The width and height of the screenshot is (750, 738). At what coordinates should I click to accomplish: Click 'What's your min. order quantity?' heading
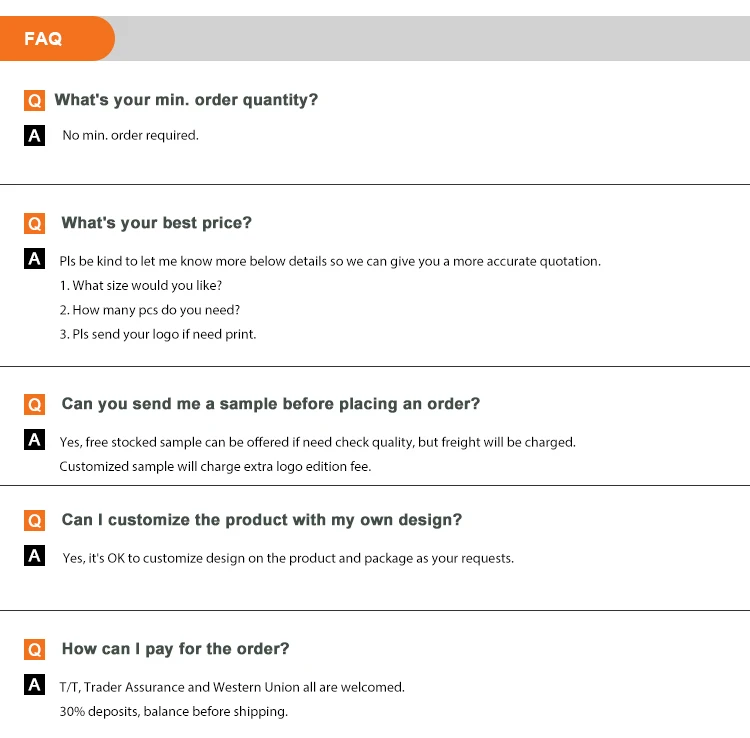point(186,100)
